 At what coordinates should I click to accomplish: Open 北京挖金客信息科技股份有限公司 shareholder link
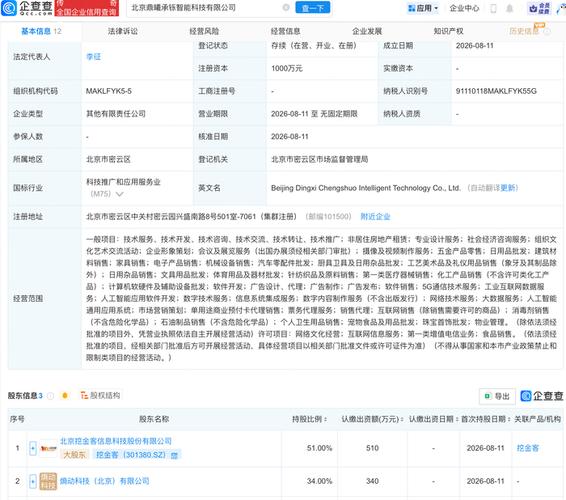click(x=116, y=441)
